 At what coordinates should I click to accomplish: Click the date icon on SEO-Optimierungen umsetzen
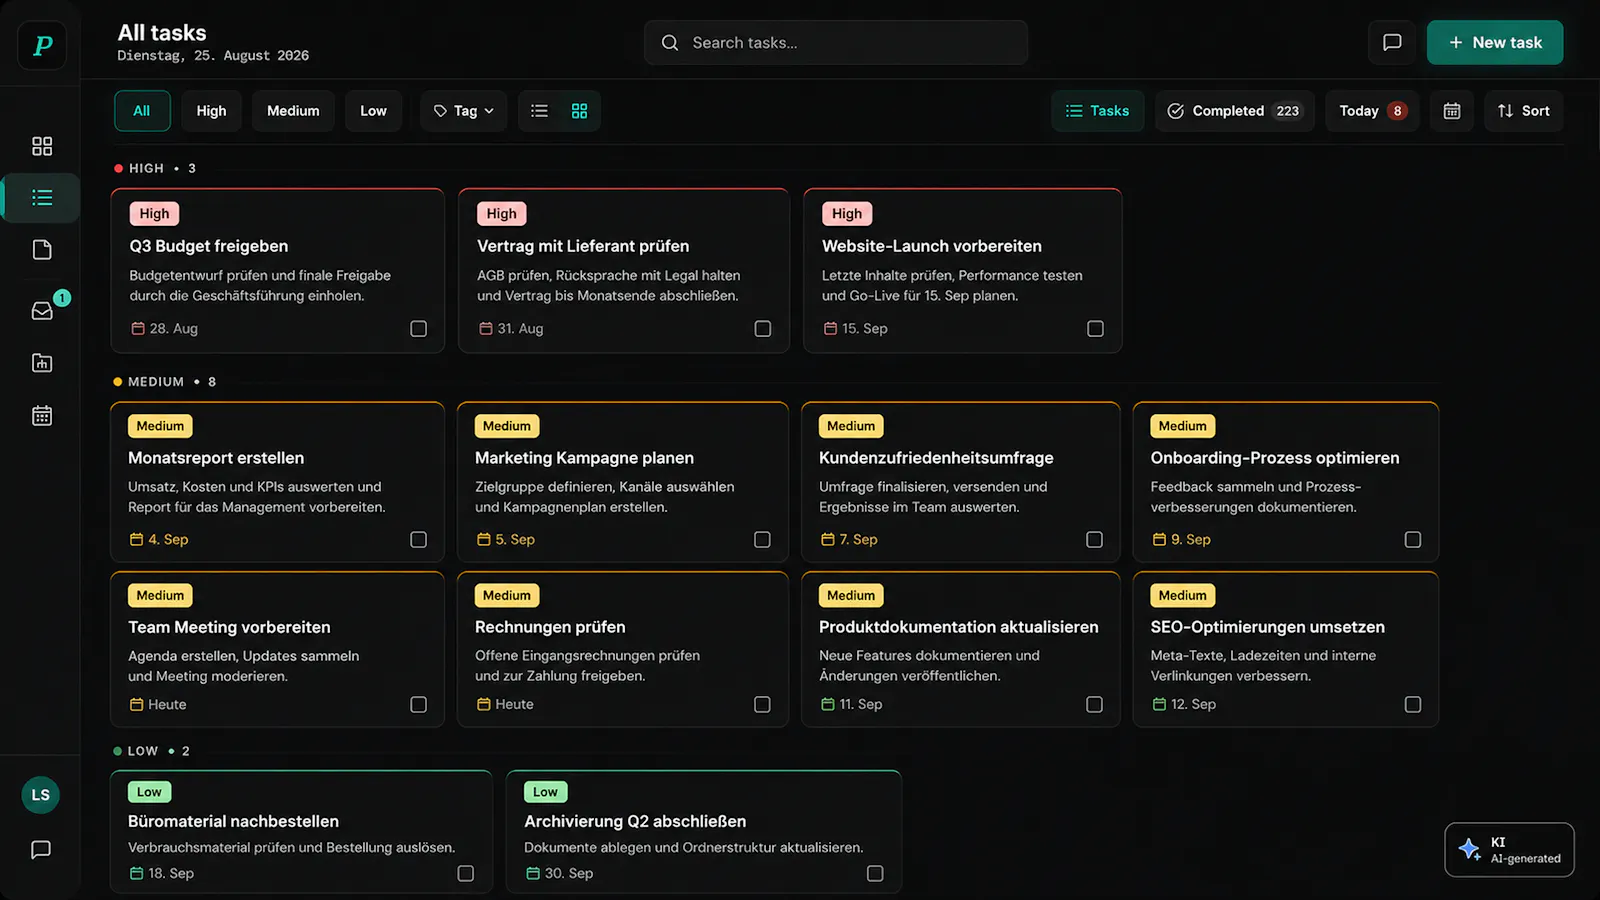pyautogui.click(x=1159, y=704)
